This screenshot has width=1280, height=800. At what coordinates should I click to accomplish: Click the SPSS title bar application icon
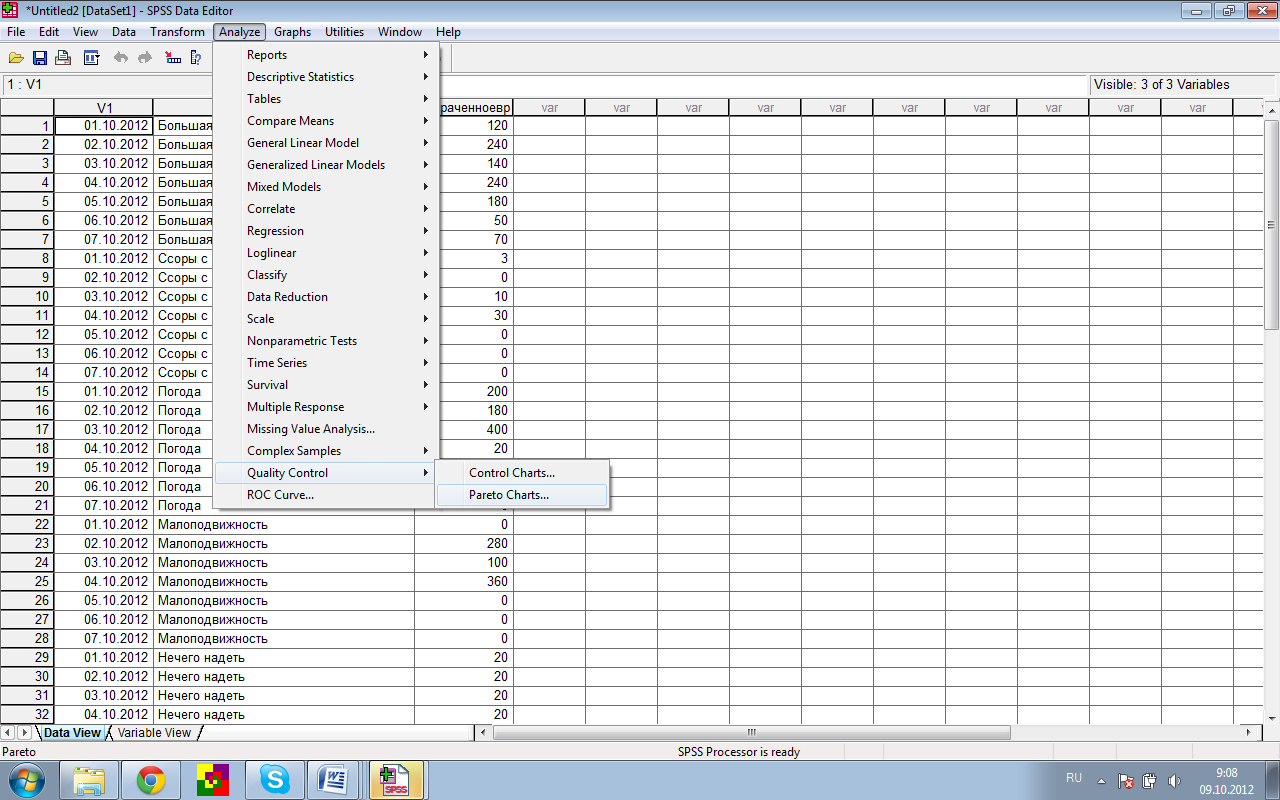[10, 10]
